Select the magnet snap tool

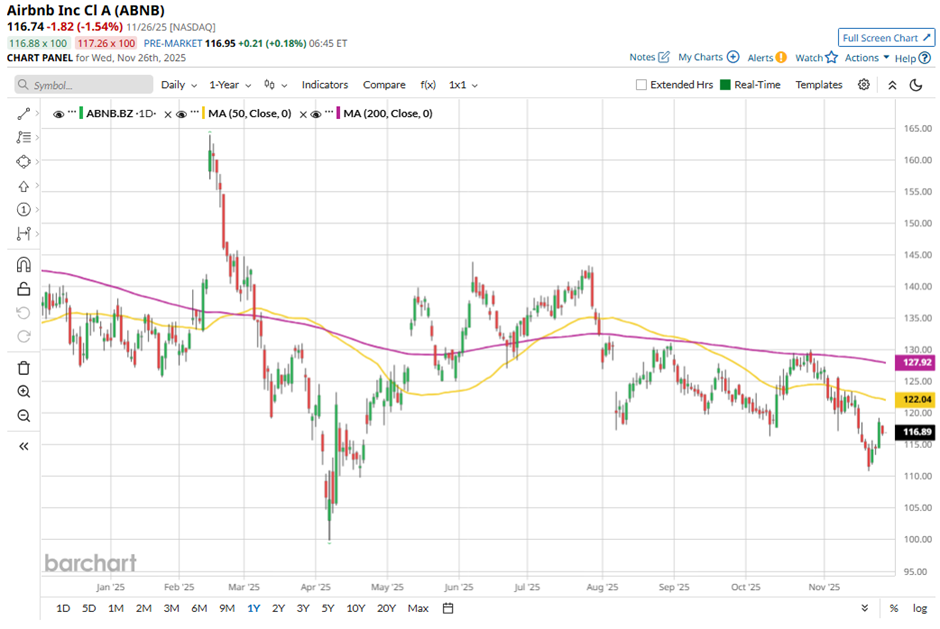tap(24, 265)
